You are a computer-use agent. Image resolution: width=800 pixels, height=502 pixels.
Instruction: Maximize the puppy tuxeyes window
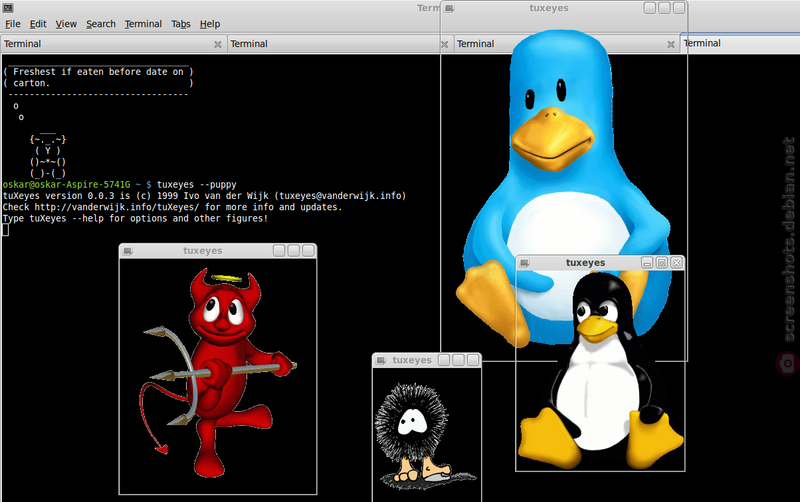tap(458, 360)
